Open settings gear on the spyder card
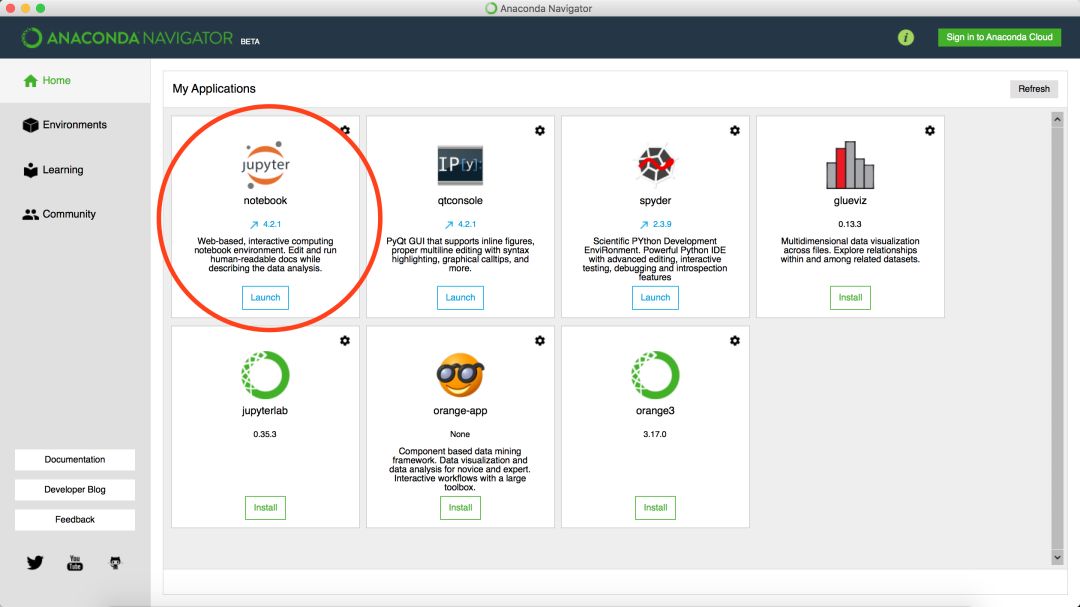 (735, 130)
